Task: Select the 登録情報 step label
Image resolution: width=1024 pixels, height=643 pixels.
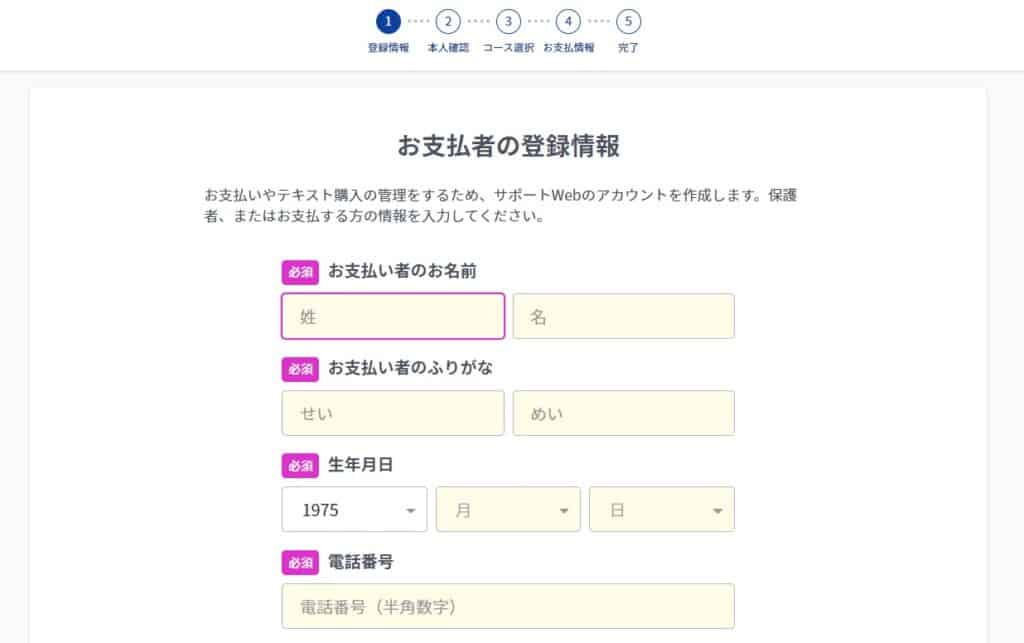Action: click(x=388, y=48)
